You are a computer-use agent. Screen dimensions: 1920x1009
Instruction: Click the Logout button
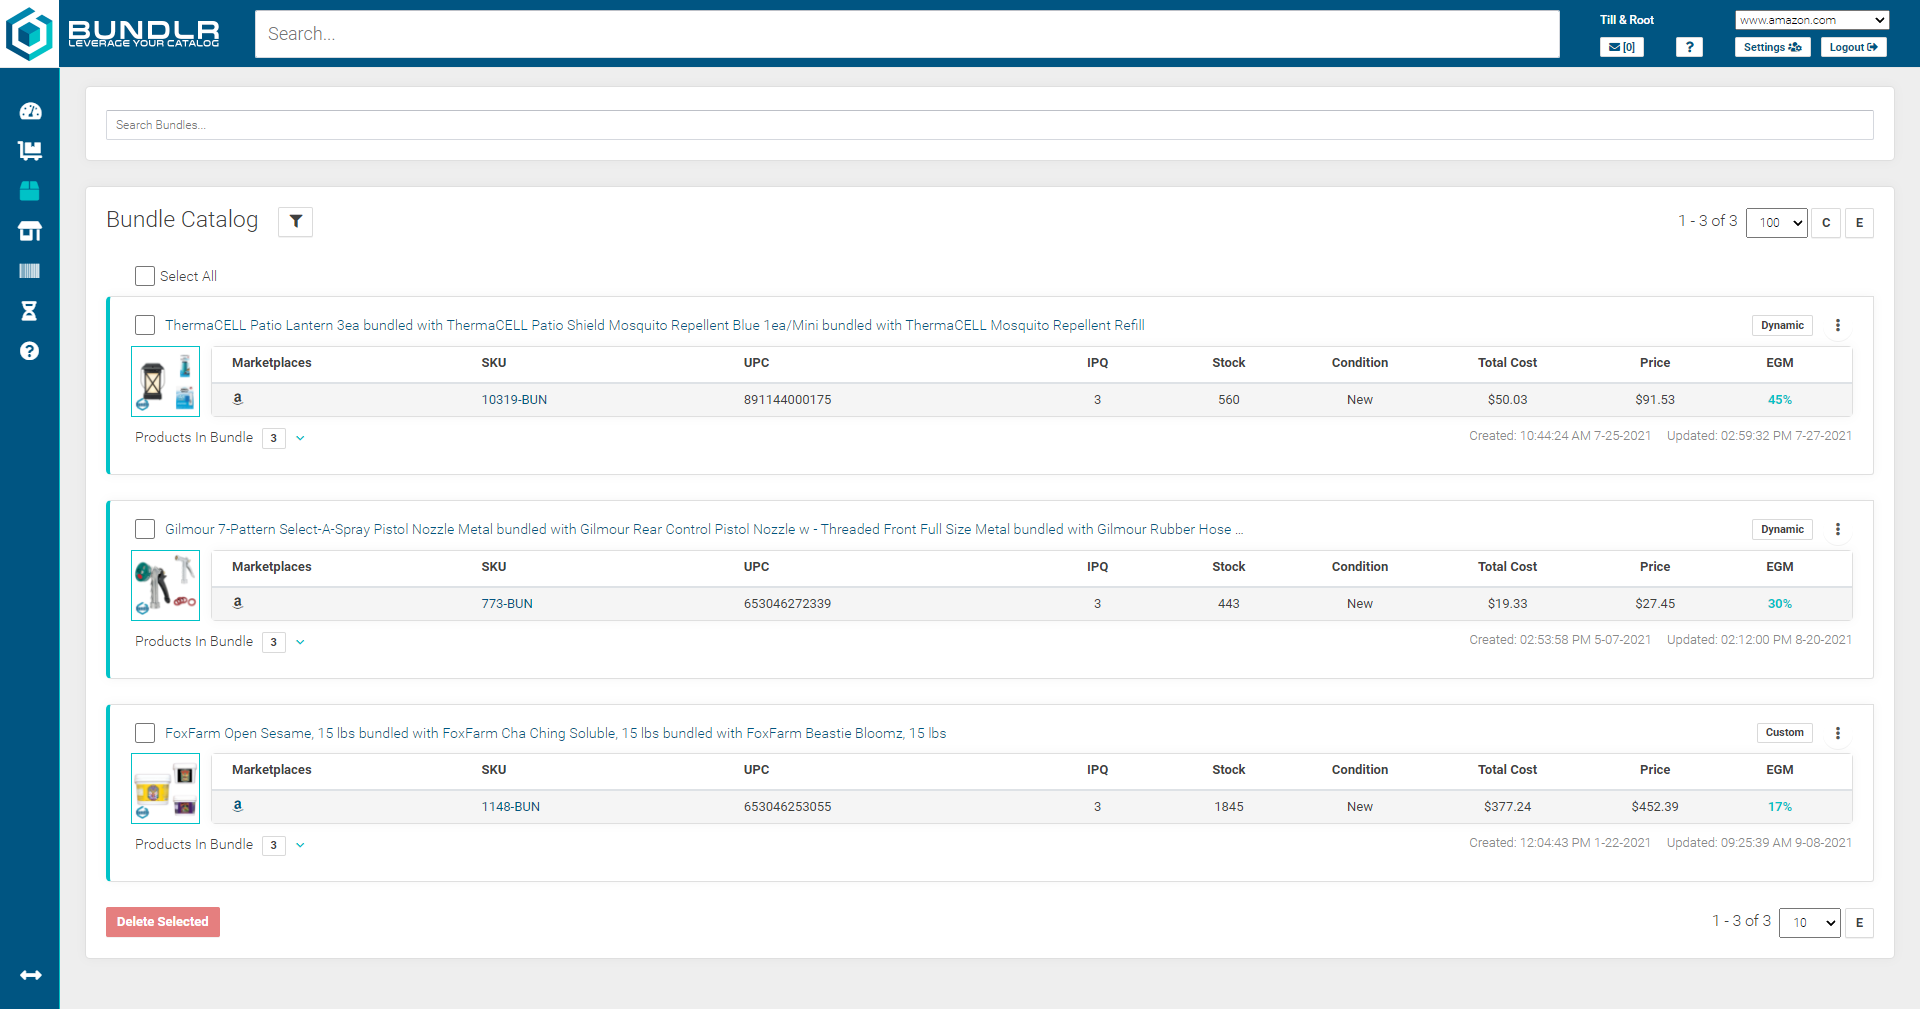point(1853,47)
